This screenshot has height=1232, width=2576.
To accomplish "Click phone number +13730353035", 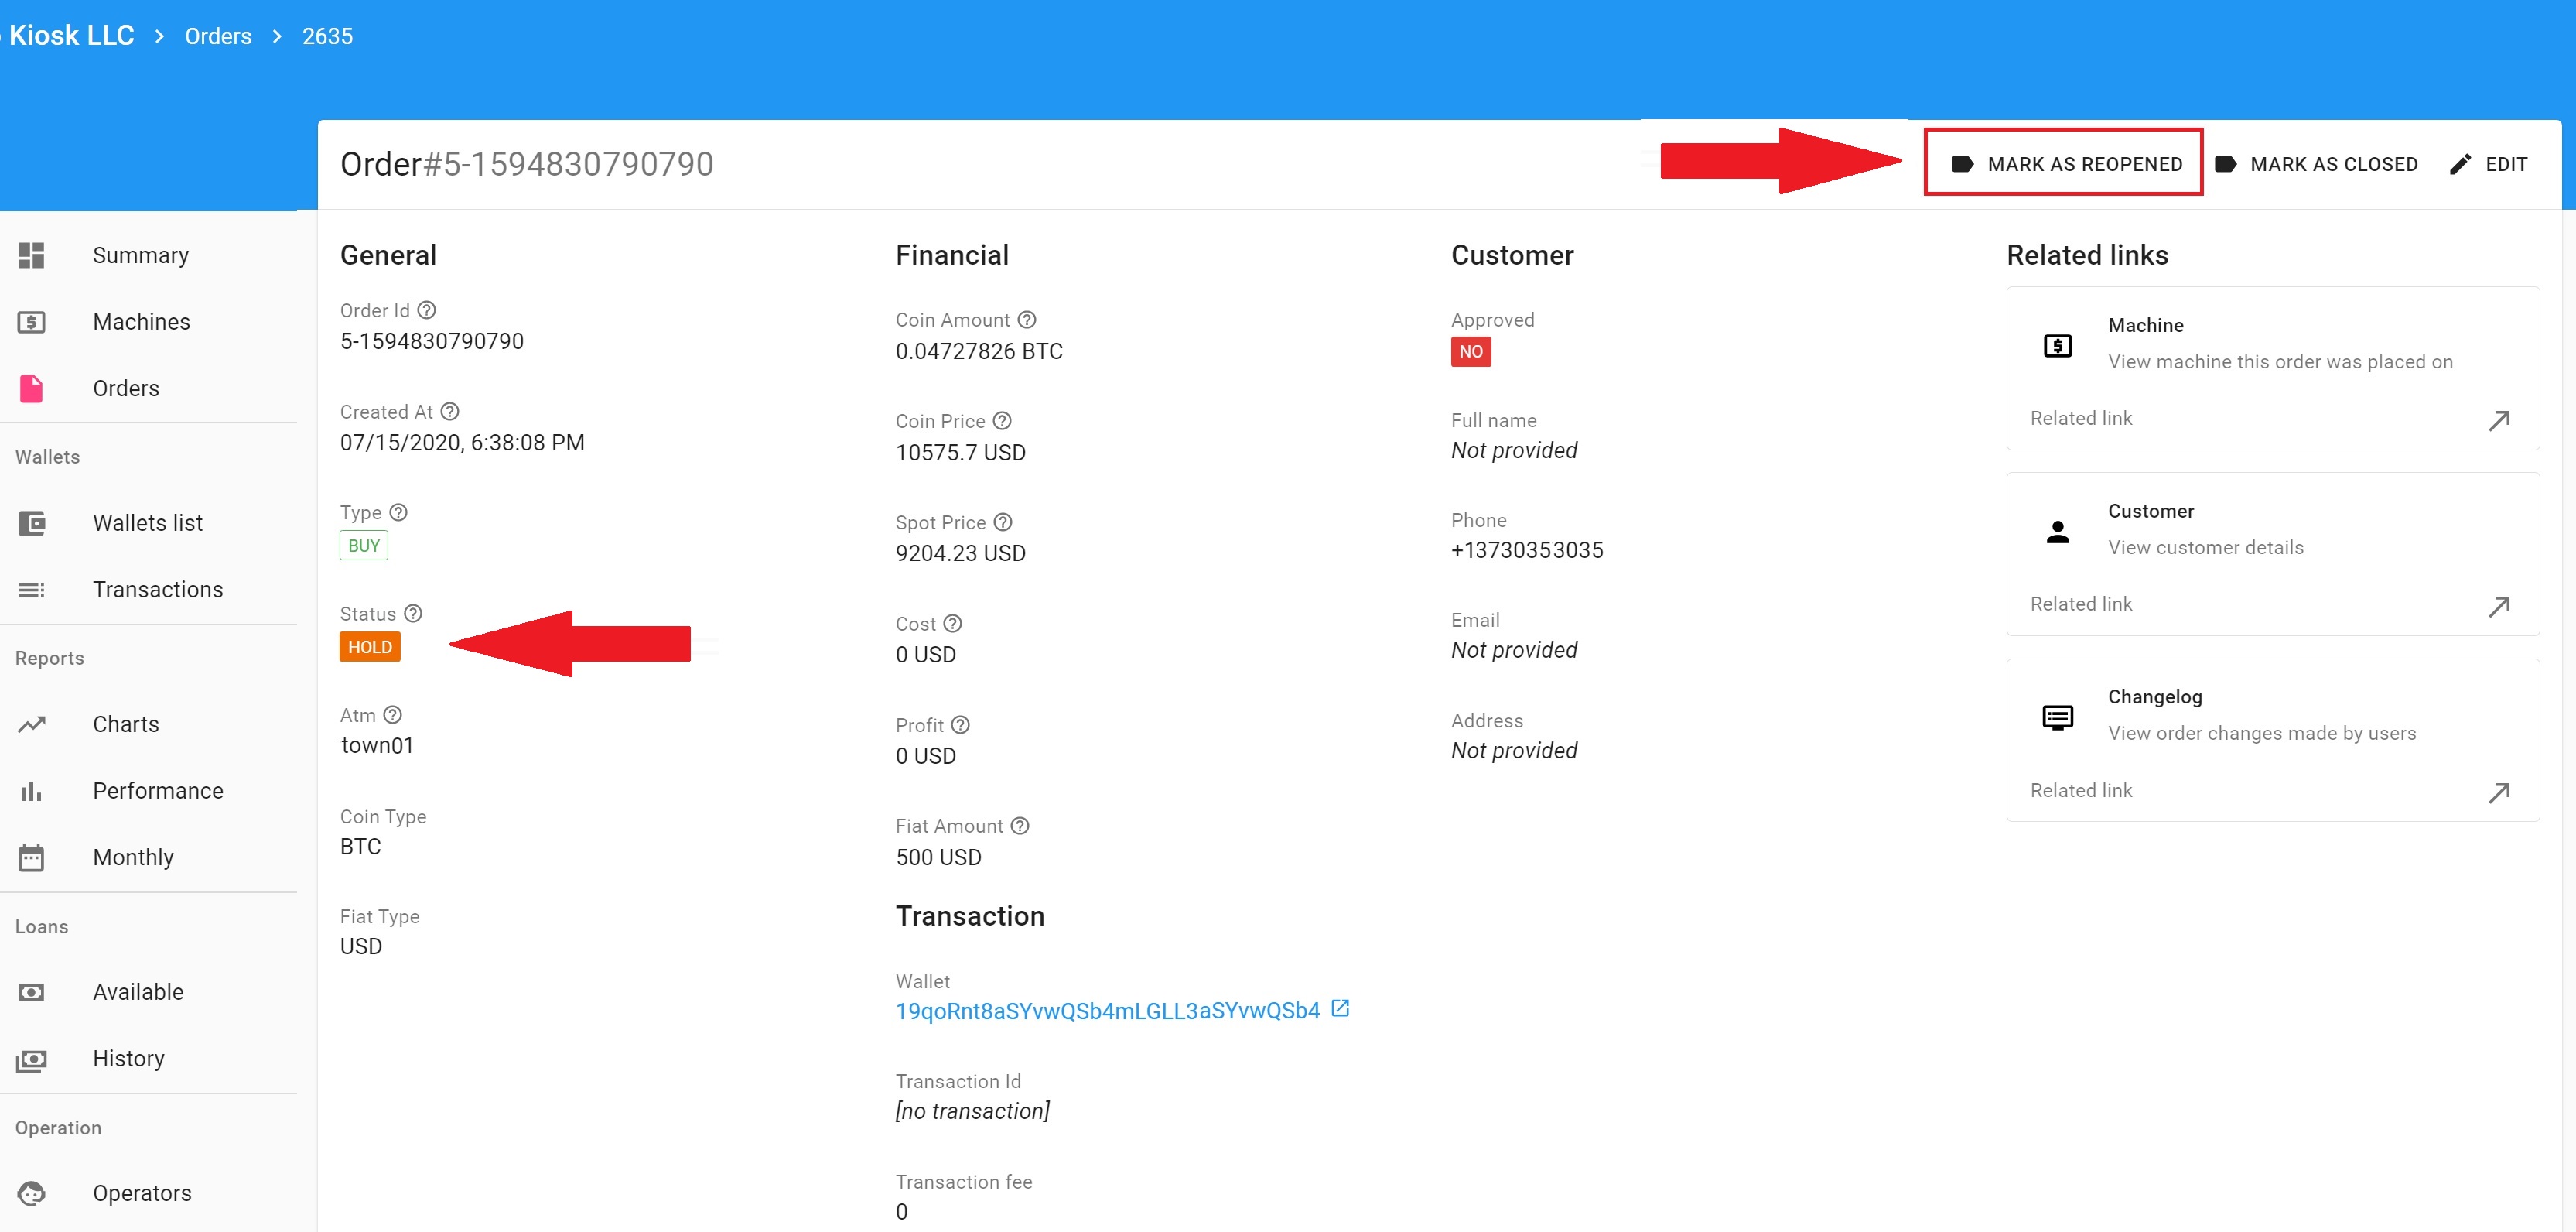I will coord(1527,550).
